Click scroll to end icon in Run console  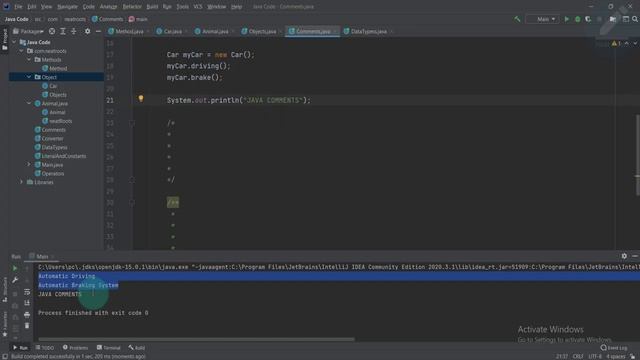point(27,303)
